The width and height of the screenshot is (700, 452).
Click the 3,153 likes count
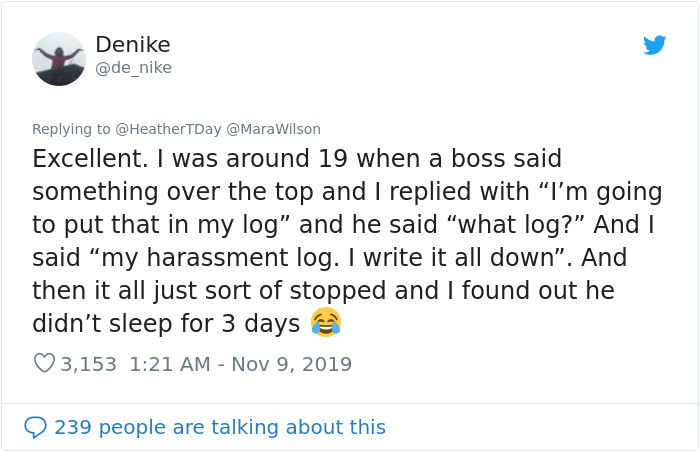coord(90,364)
